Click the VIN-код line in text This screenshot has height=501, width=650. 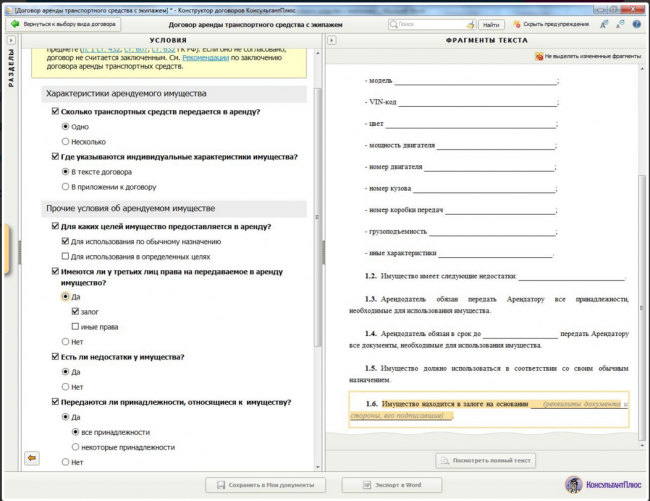[x=462, y=102]
